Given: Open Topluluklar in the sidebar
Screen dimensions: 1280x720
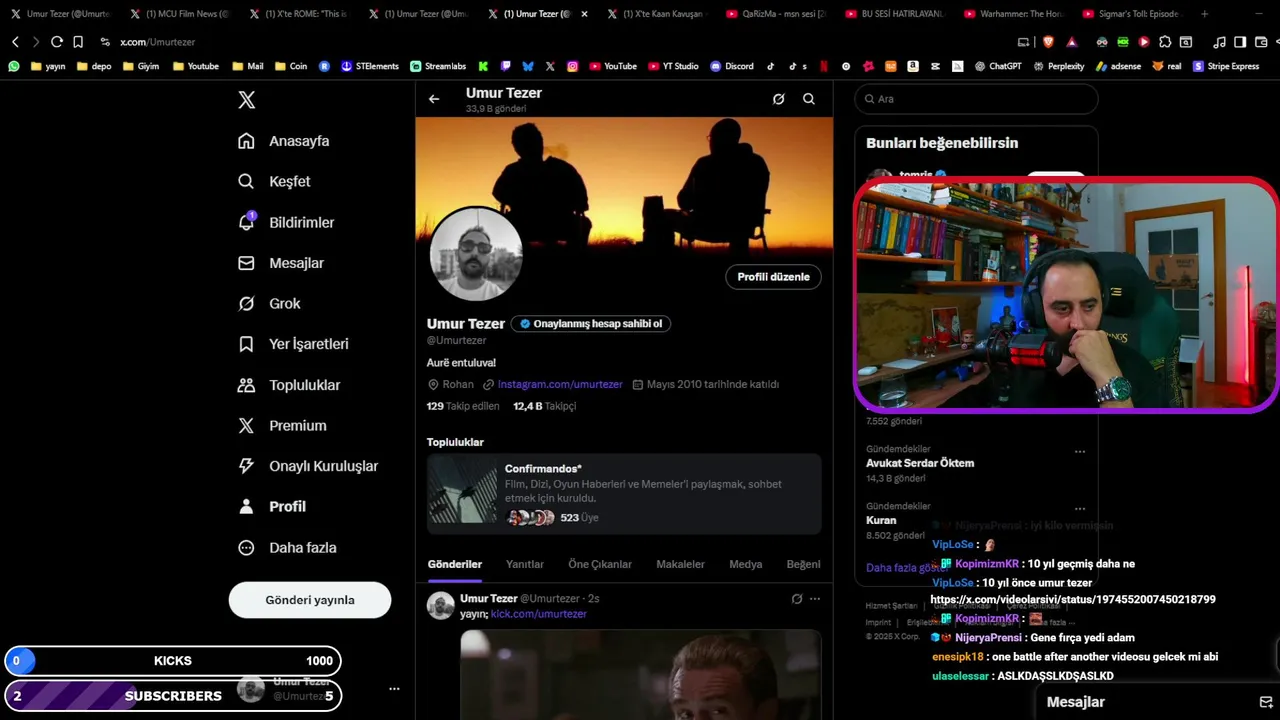Looking at the screenshot, I should click(290, 385).
